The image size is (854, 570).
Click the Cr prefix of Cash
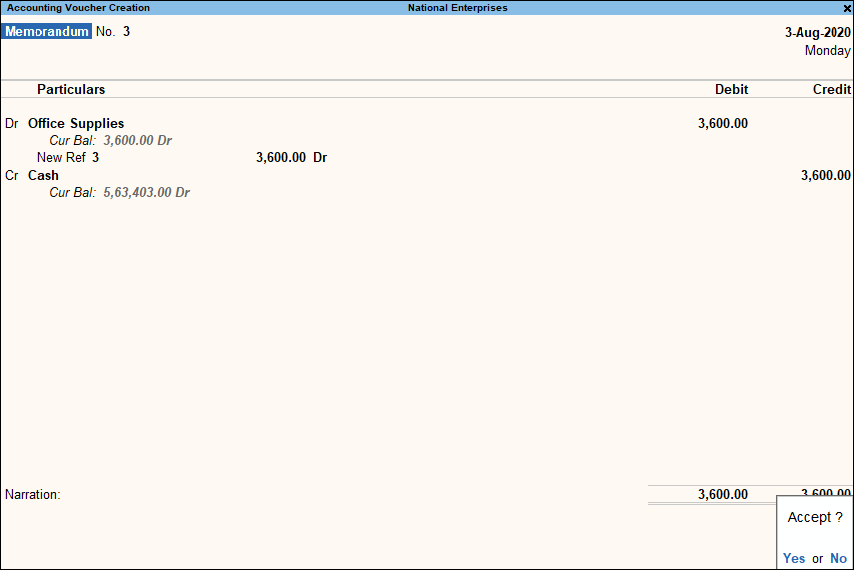tap(11, 175)
